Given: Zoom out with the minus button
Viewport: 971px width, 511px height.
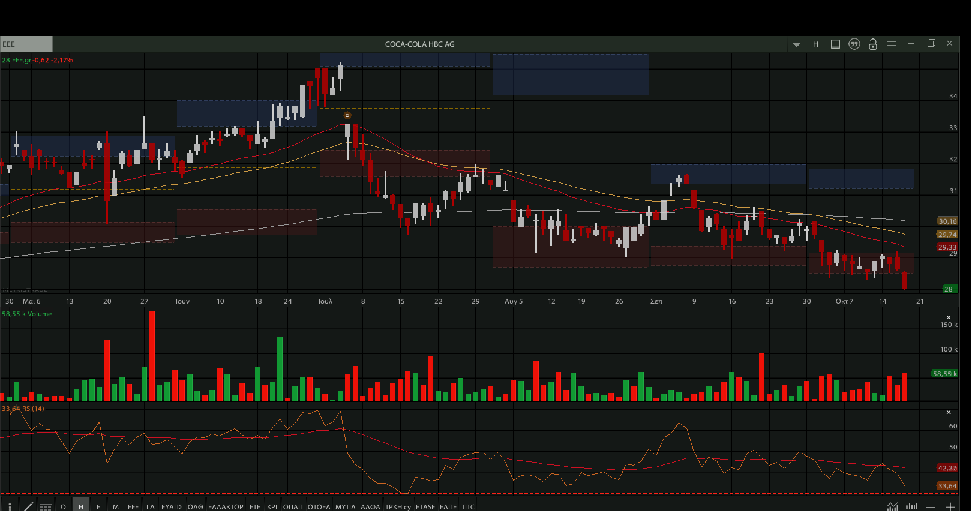Looking at the screenshot, I should 930,507.
